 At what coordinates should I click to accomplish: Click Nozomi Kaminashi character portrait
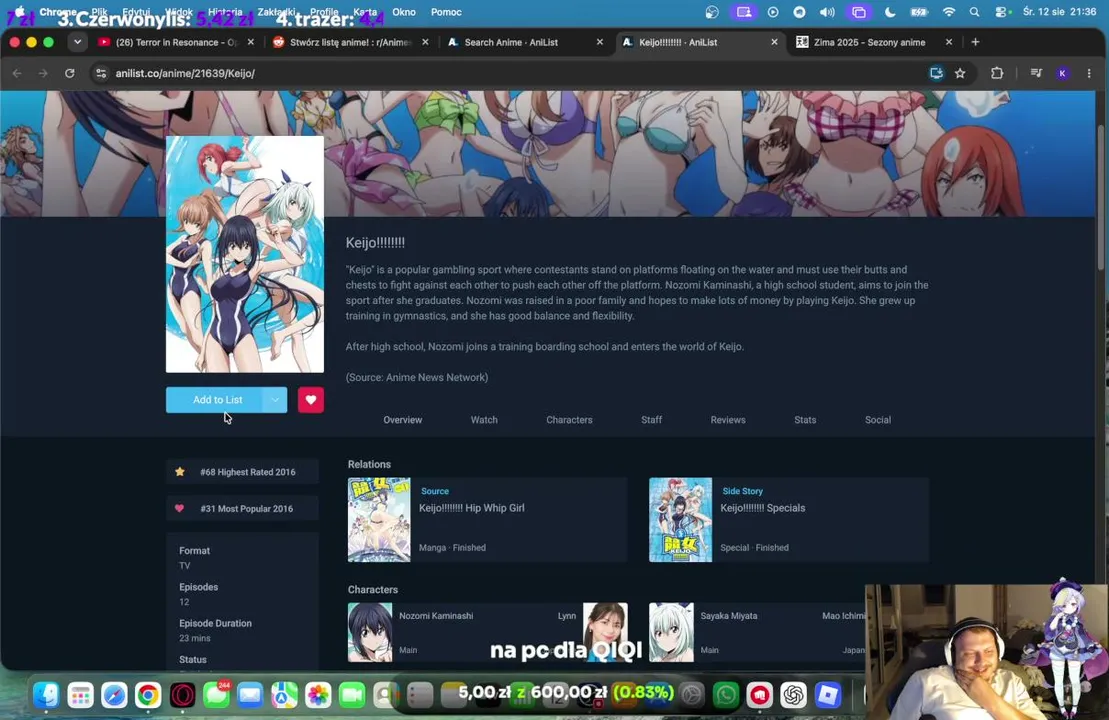click(x=370, y=632)
